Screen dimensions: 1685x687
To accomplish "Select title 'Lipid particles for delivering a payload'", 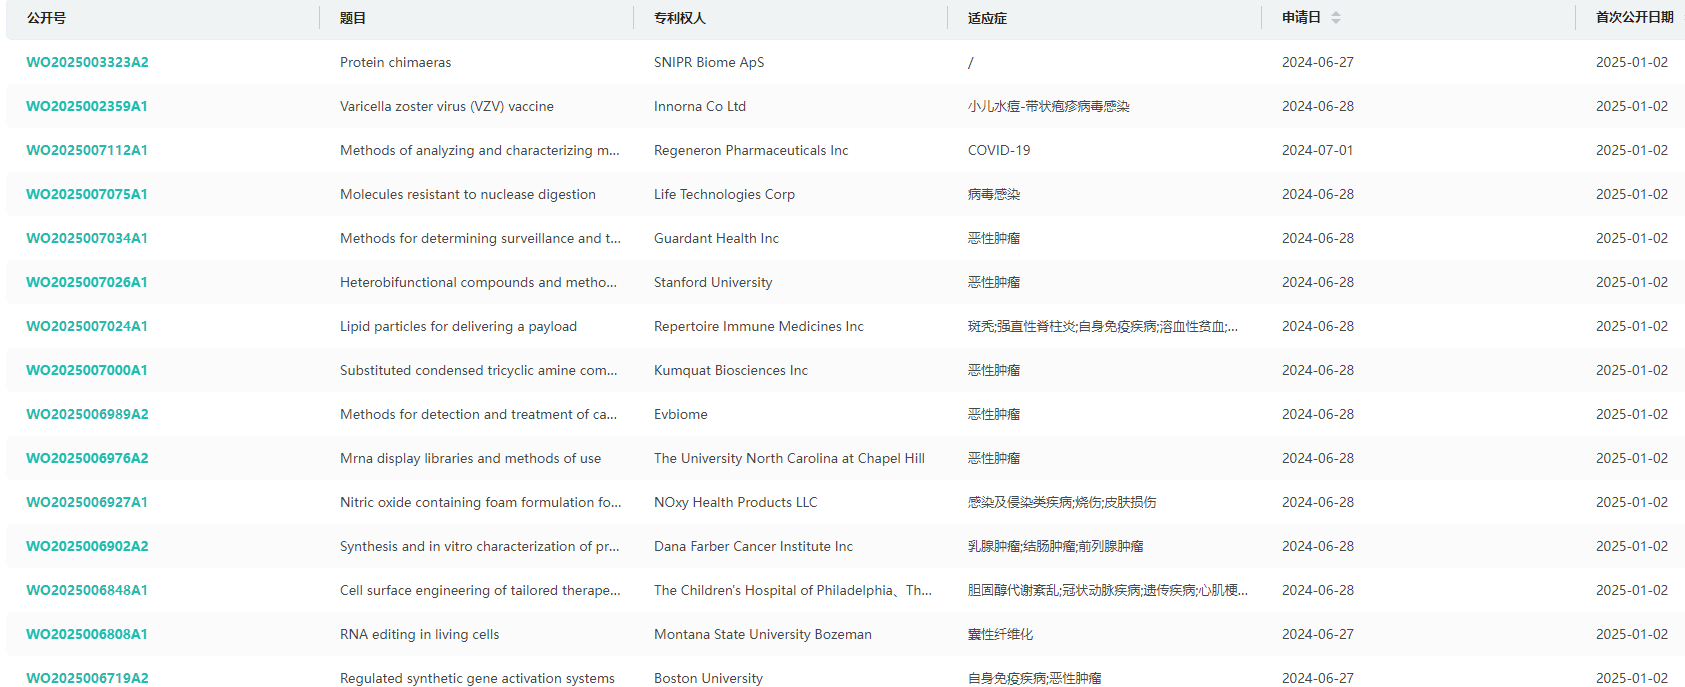I will tap(458, 326).
